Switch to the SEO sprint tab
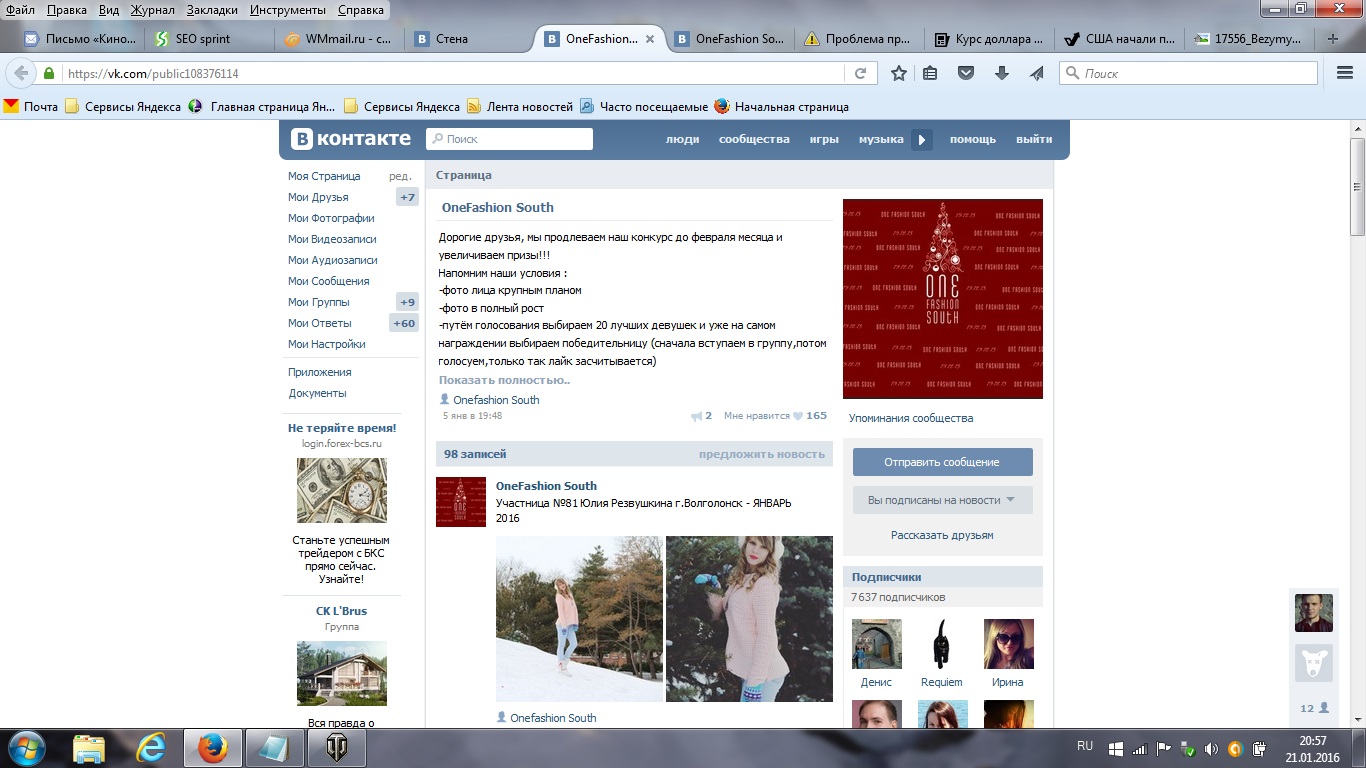This screenshot has width=1366, height=778. [209, 39]
